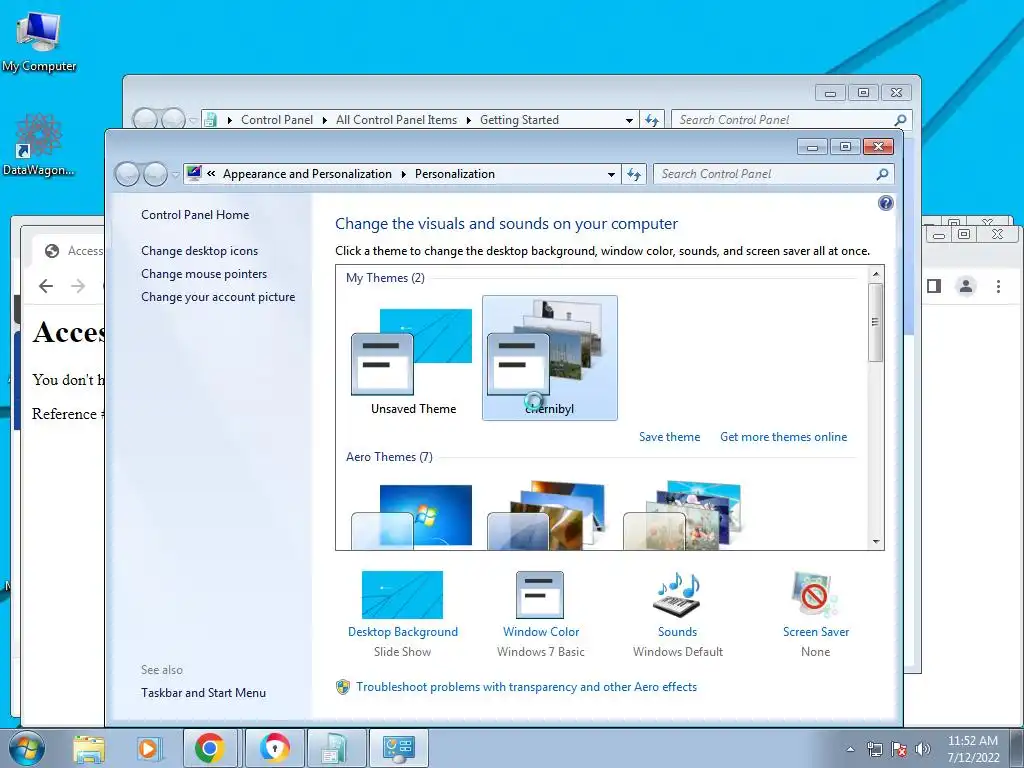The height and width of the screenshot is (768, 1024).
Task: Click the search magnifier in Getting Started window
Action: 900,120
